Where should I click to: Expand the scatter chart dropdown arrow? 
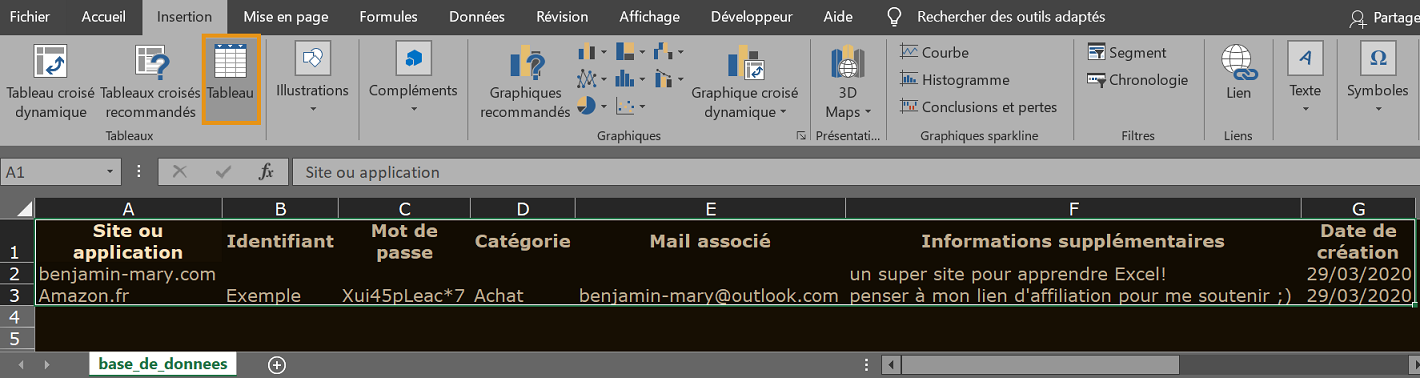pos(642,105)
